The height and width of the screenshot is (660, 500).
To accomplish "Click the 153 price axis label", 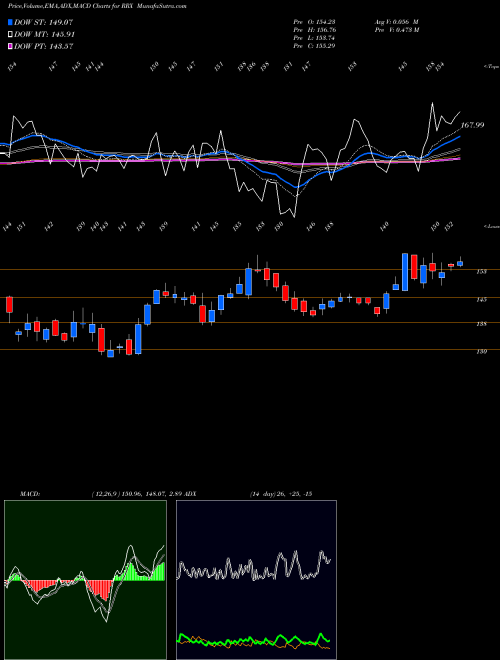I will [481, 272].
